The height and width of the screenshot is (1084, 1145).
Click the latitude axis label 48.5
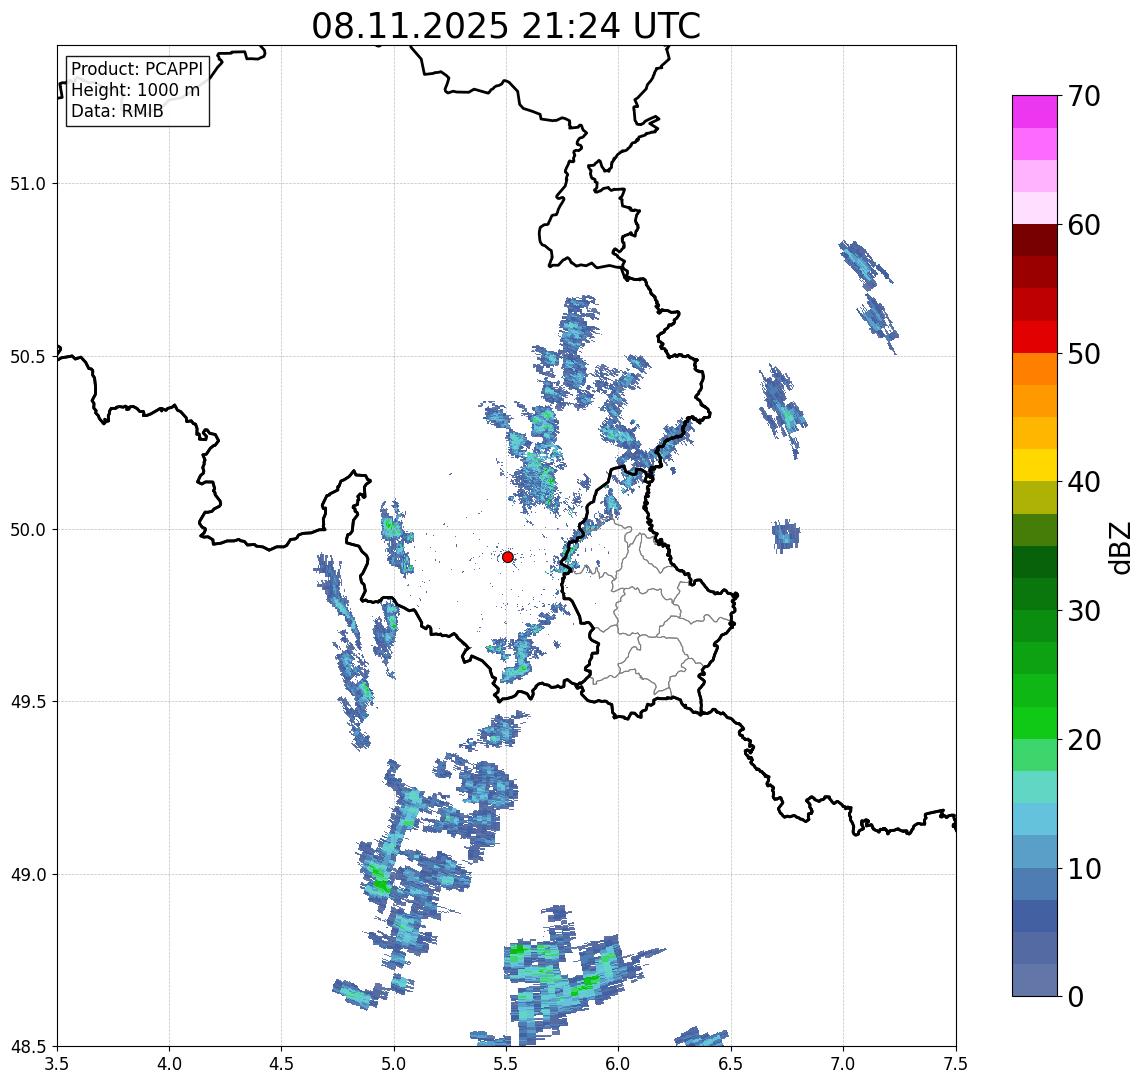28,1047
